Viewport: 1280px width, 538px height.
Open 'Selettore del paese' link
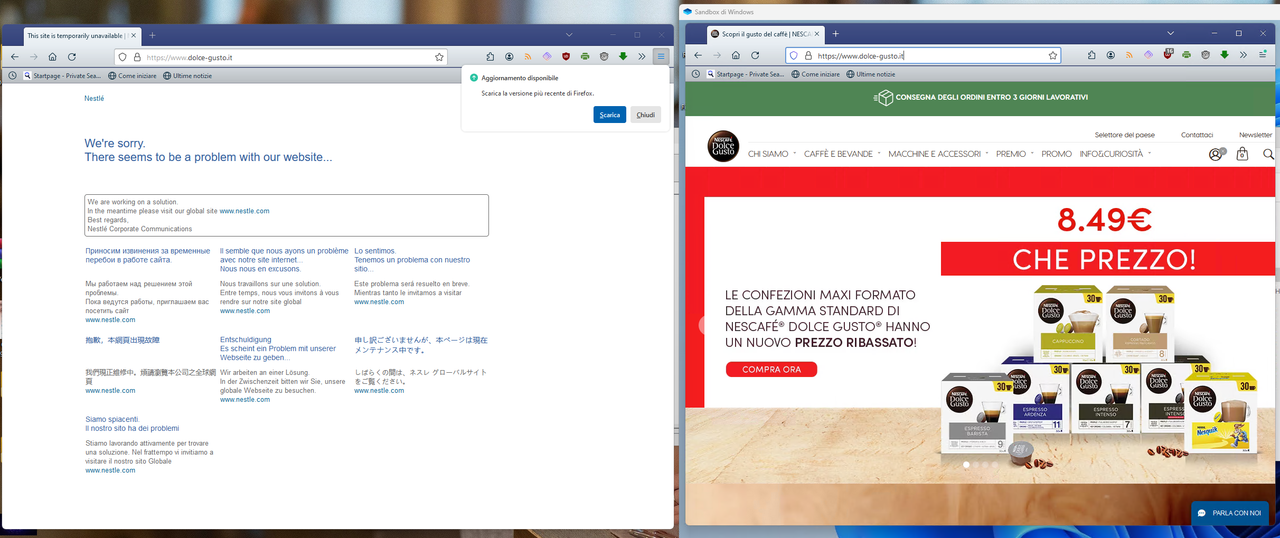pos(1124,135)
